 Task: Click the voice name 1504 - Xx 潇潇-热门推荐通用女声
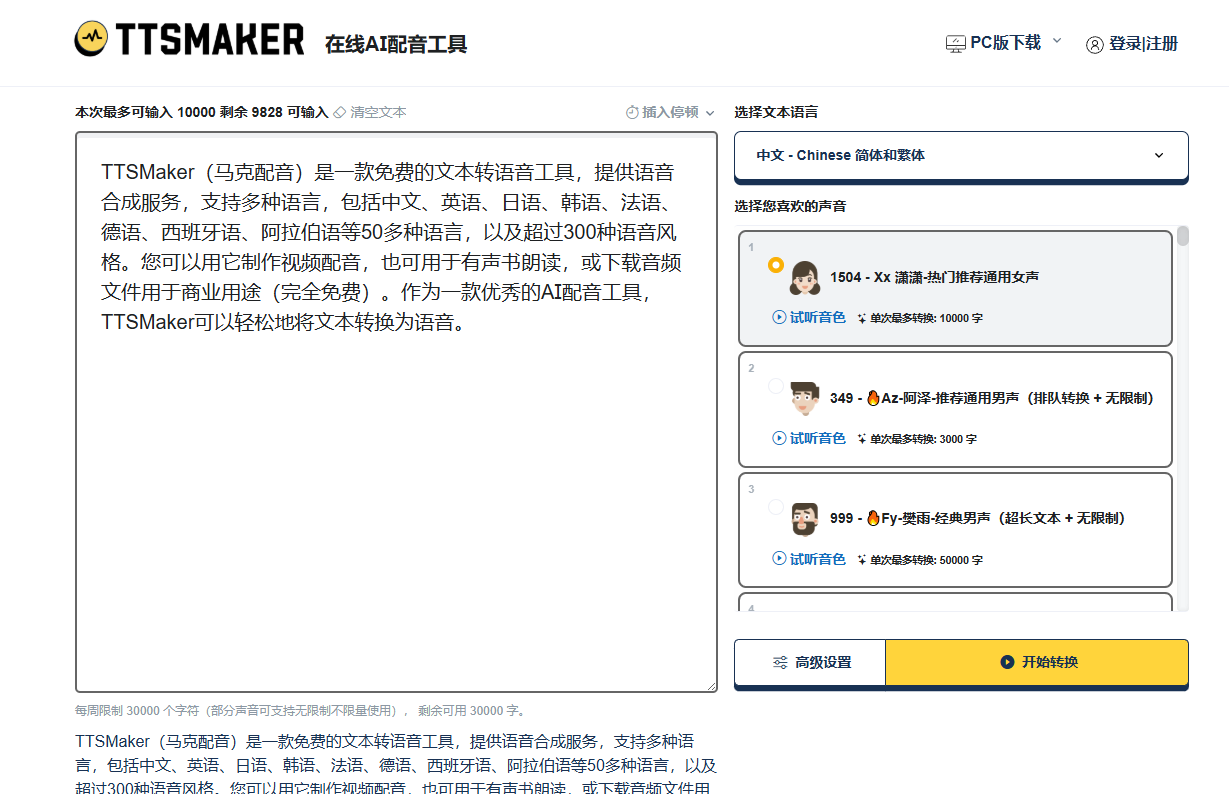[x=934, y=277]
